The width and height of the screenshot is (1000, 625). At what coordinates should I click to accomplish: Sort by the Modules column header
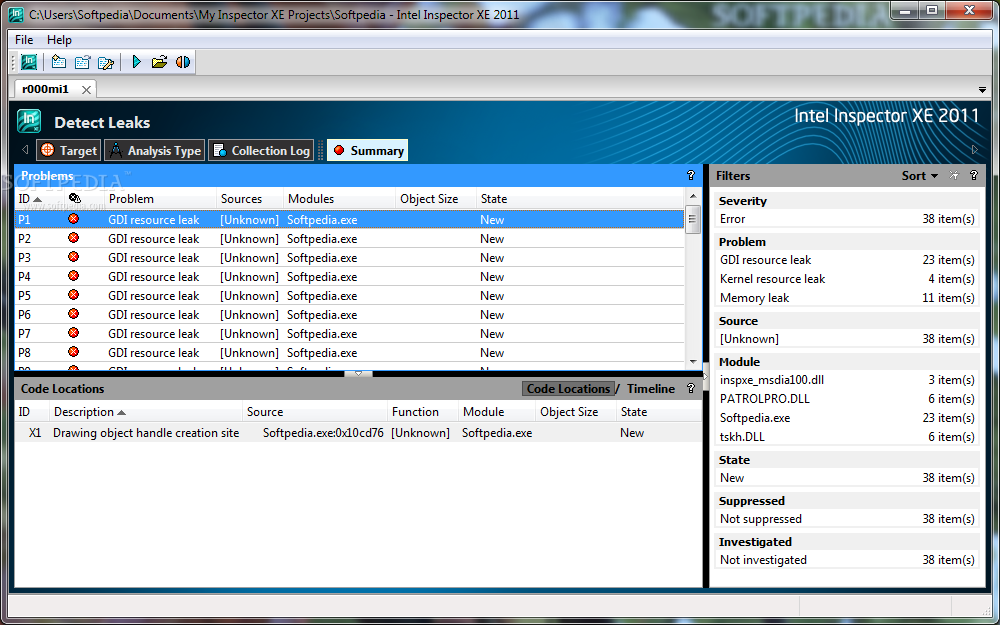[339, 199]
